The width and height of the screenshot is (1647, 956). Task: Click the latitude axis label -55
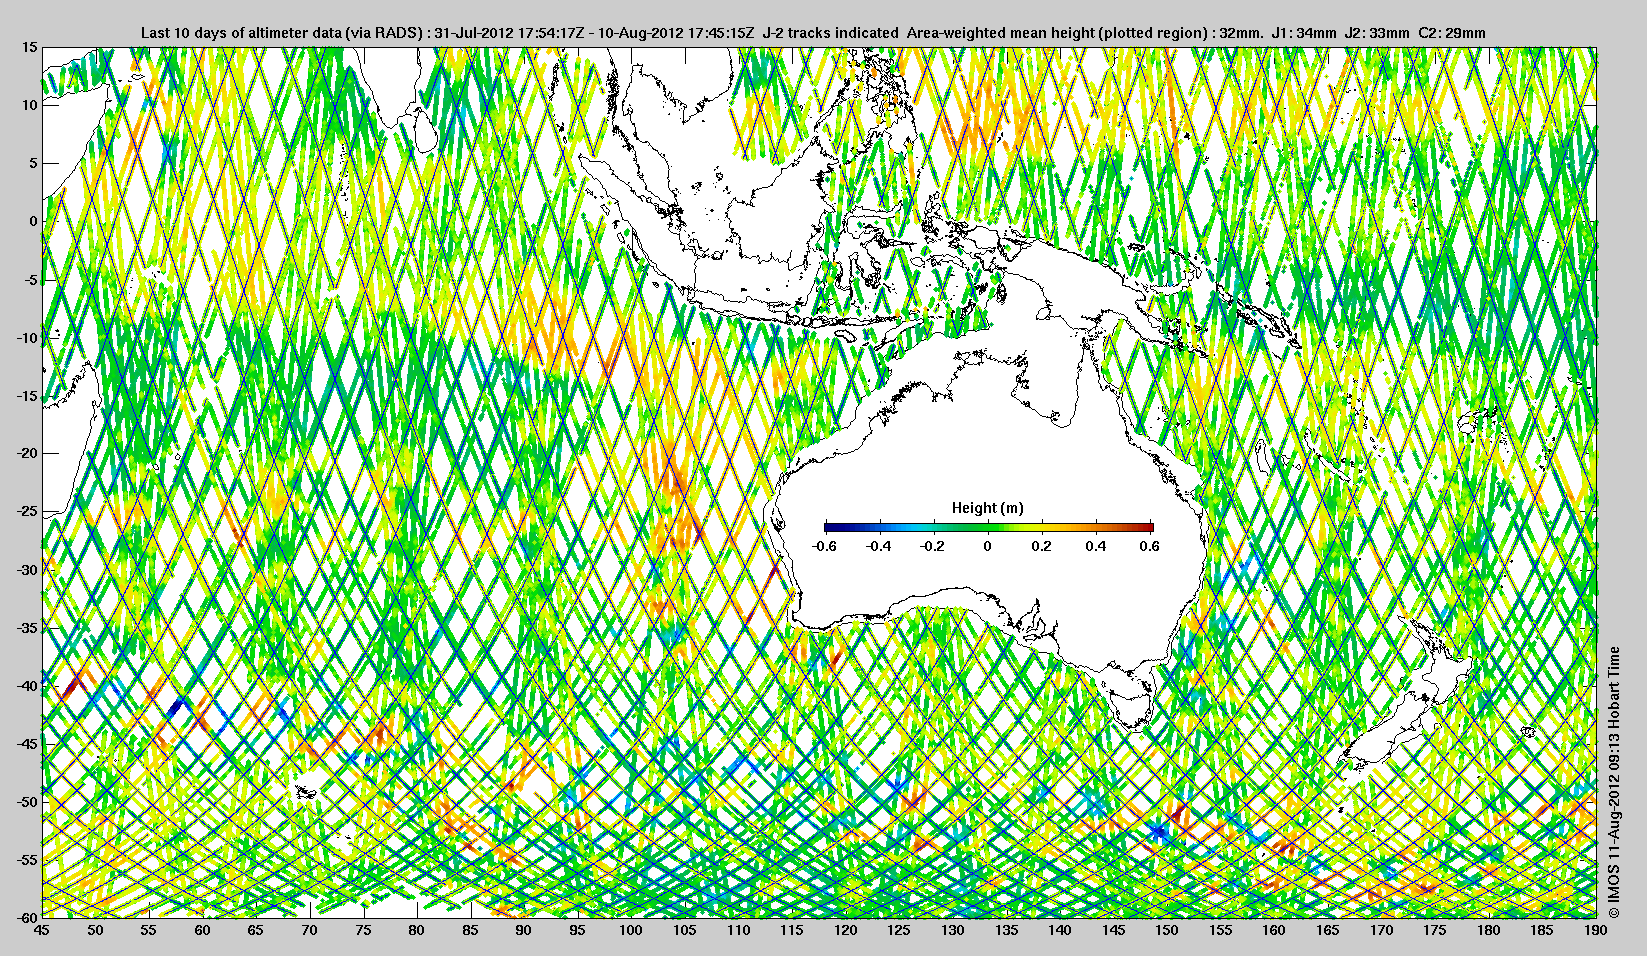click(x=27, y=860)
